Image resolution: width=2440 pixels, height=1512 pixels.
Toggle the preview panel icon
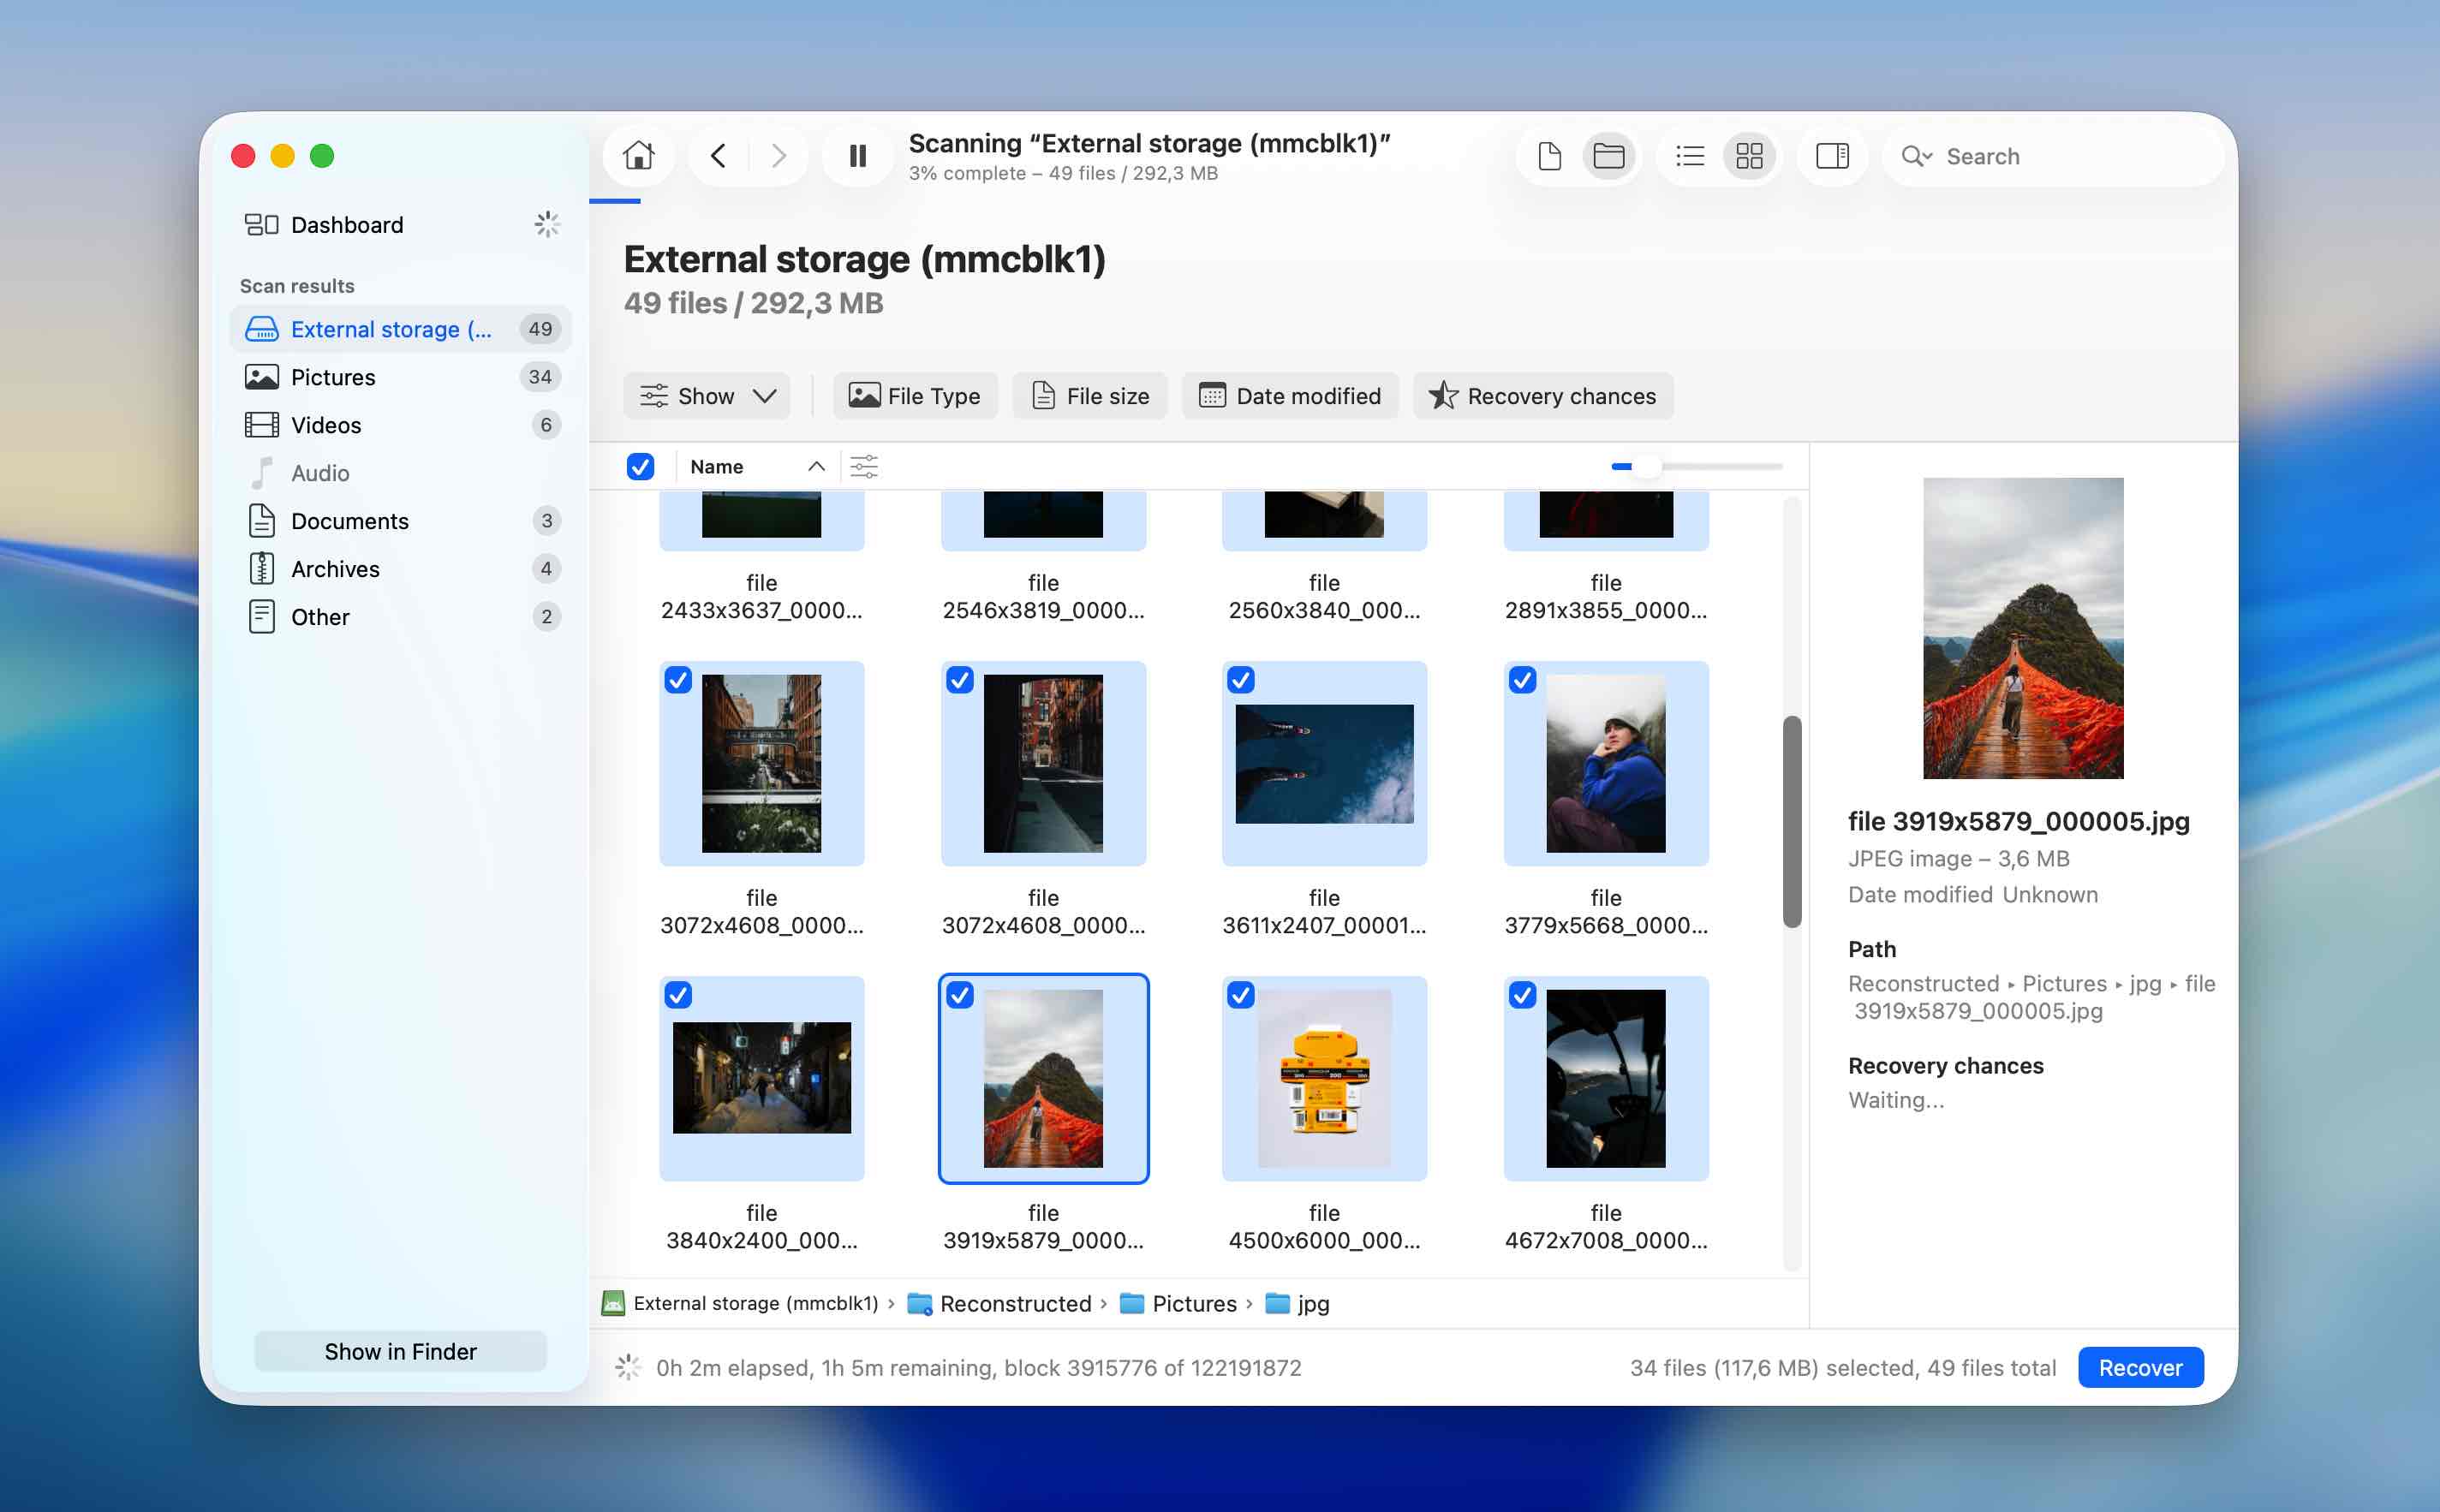click(x=1832, y=156)
